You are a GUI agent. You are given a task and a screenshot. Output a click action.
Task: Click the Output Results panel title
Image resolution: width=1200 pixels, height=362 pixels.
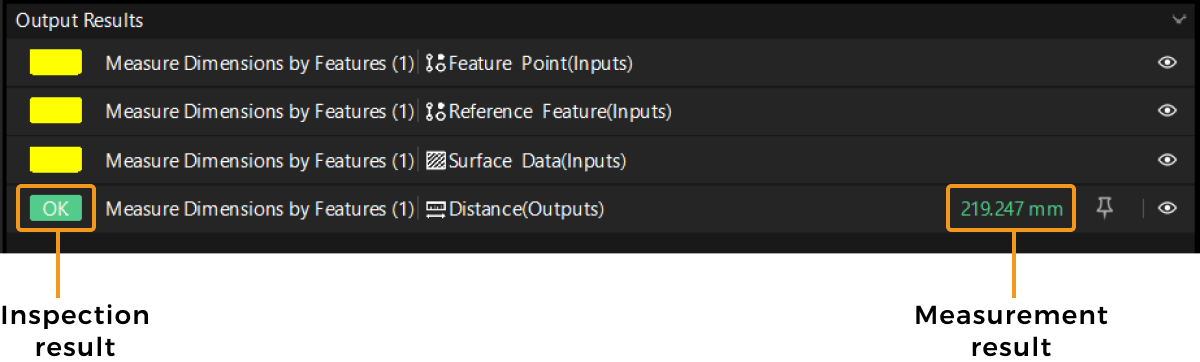[79, 20]
